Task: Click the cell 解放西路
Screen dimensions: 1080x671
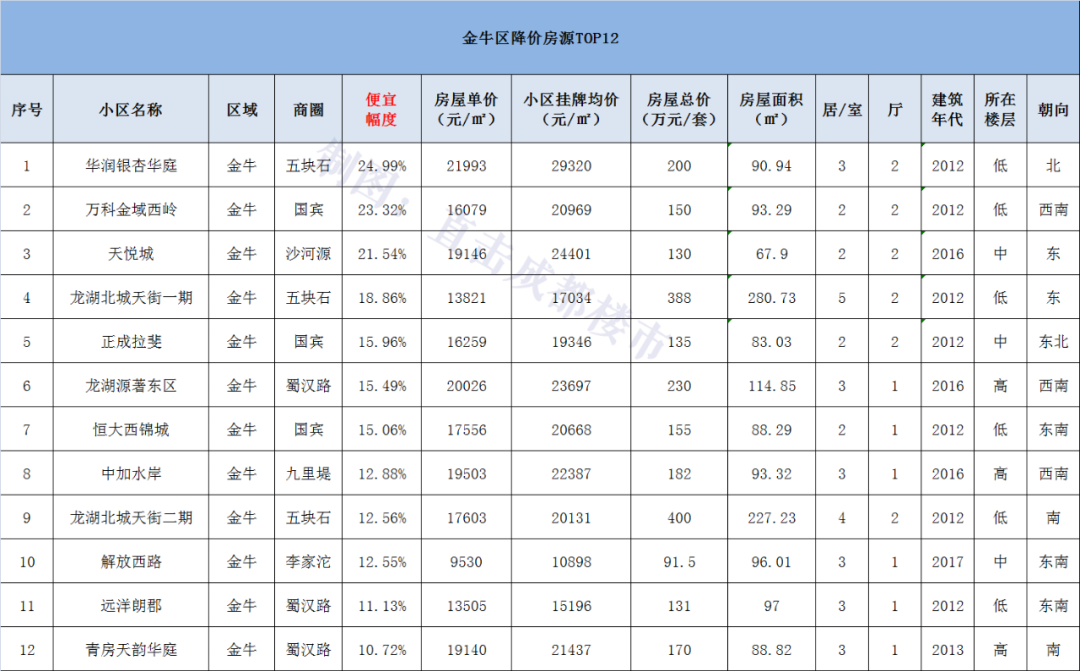Action: (x=131, y=562)
